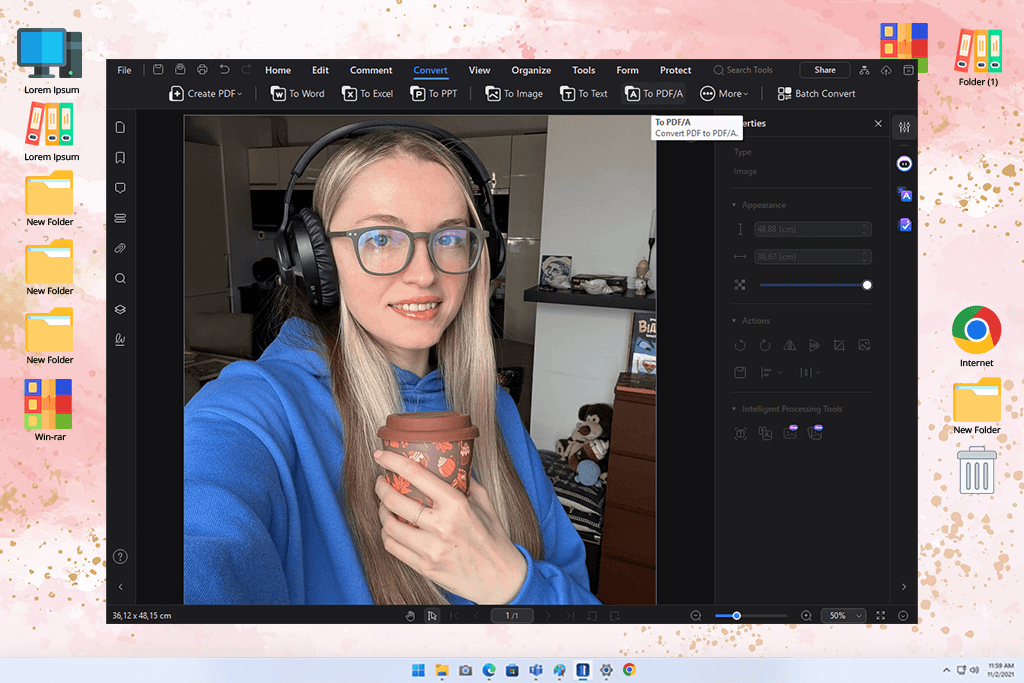Open Chrome from the taskbar
Screen dimensions: 1024x683
coord(630,670)
